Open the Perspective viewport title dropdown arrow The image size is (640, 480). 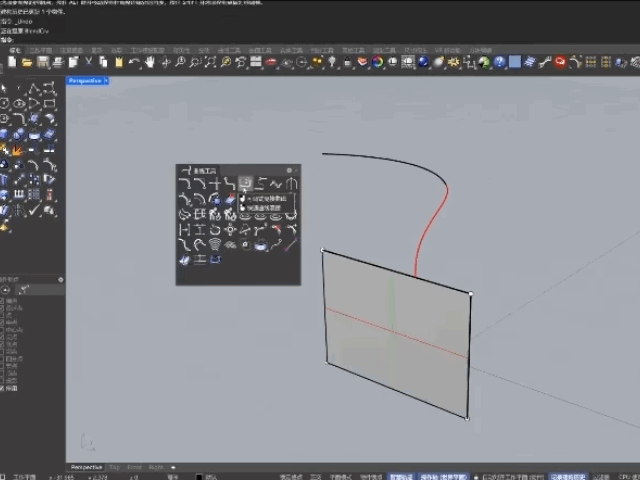pos(104,80)
